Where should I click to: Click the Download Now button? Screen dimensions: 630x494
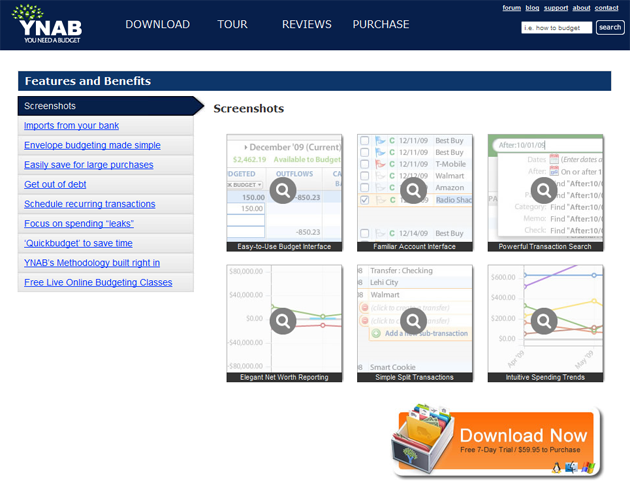click(497, 441)
